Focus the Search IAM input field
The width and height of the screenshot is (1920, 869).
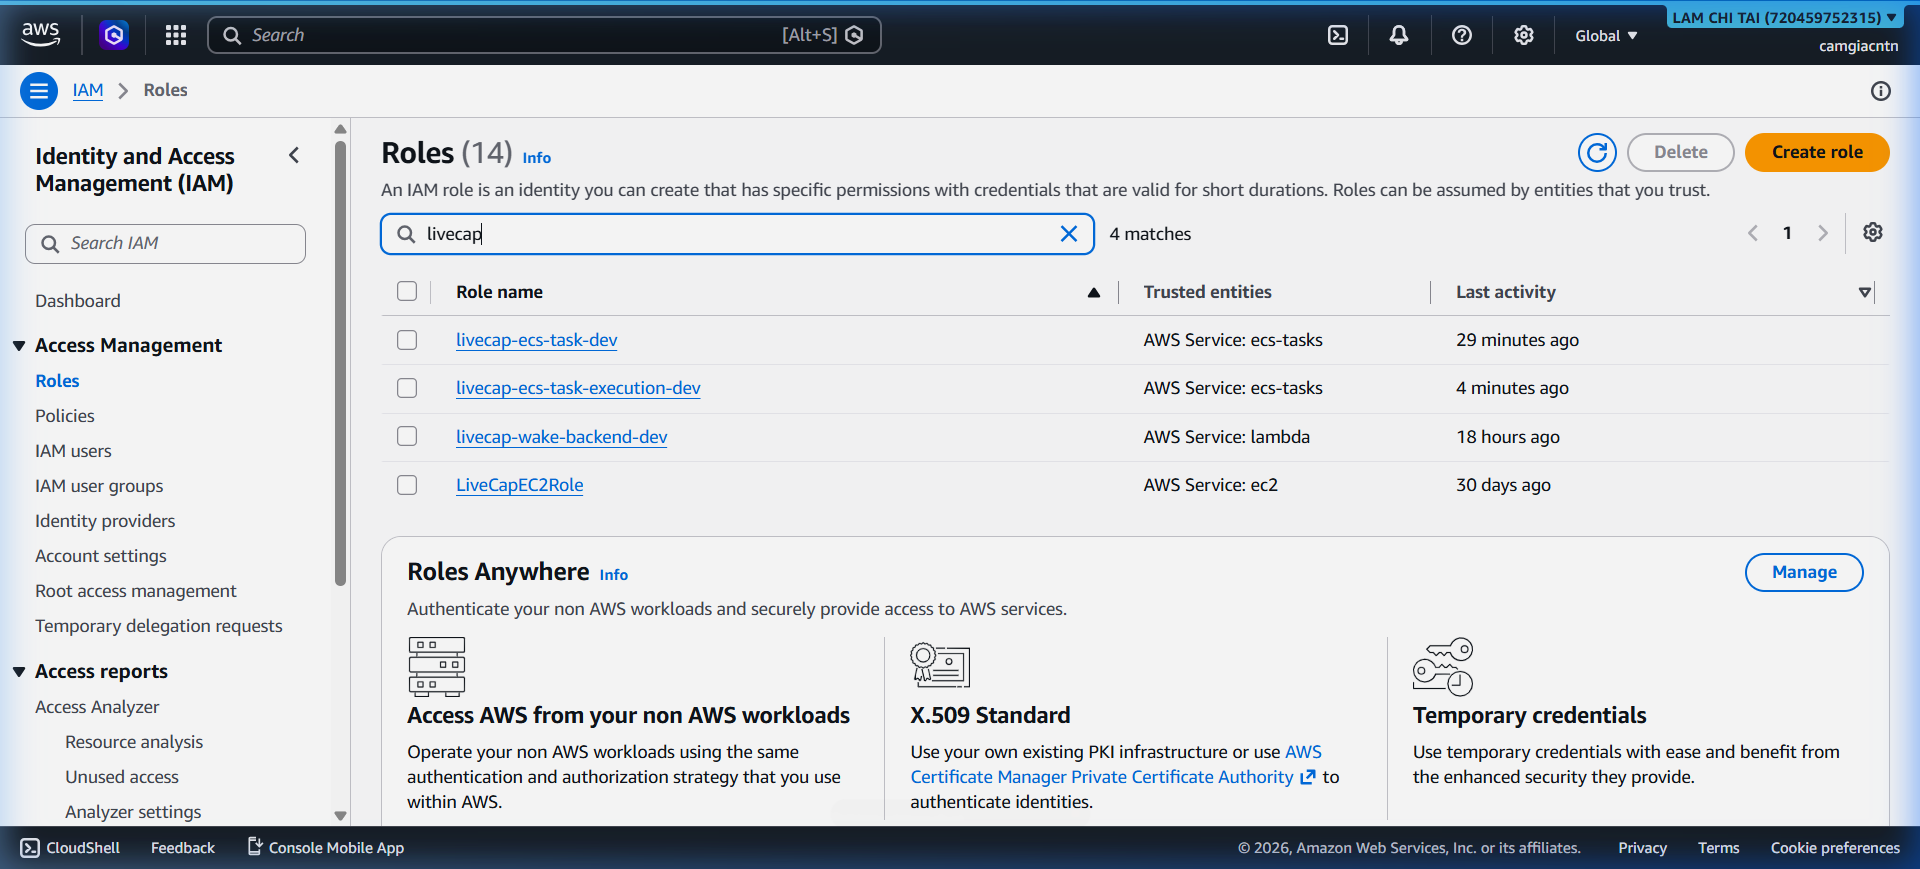coord(165,244)
